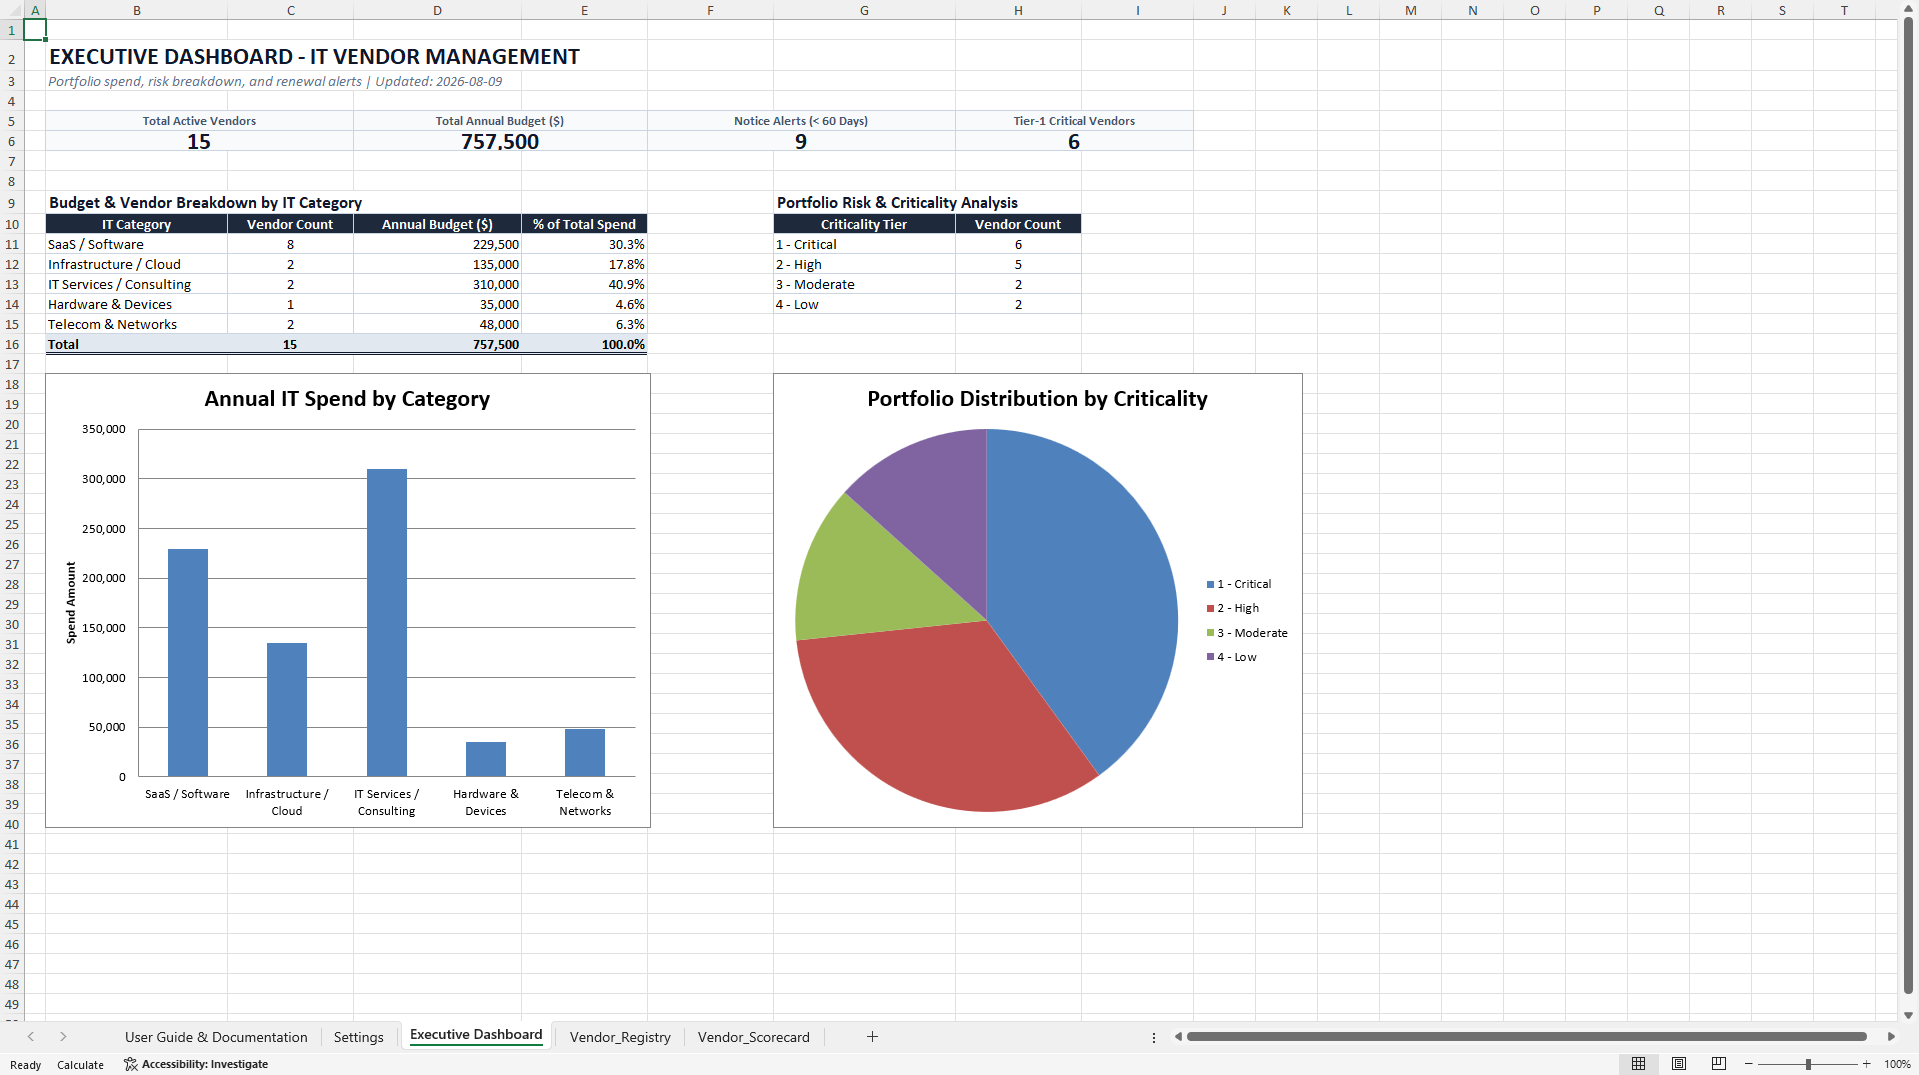Open Accessibility: Investigate status indicator
Image resolution: width=1919 pixels, height=1075 pixels.
196,1064
